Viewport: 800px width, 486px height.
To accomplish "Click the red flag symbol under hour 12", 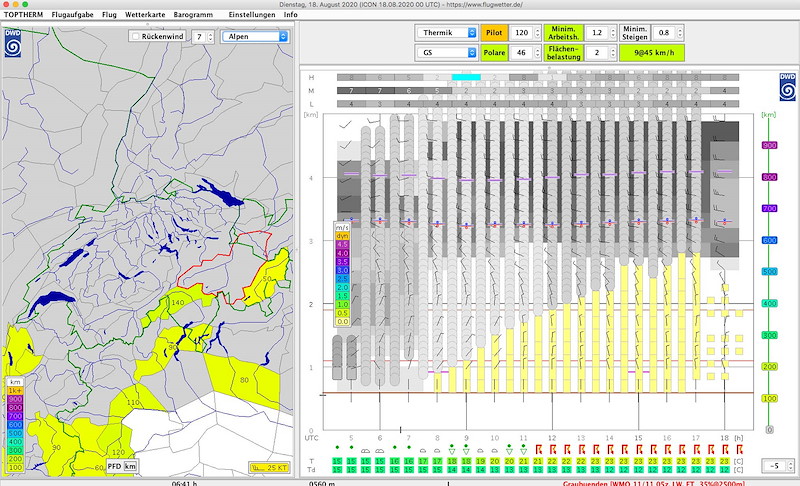I will 552,449.
